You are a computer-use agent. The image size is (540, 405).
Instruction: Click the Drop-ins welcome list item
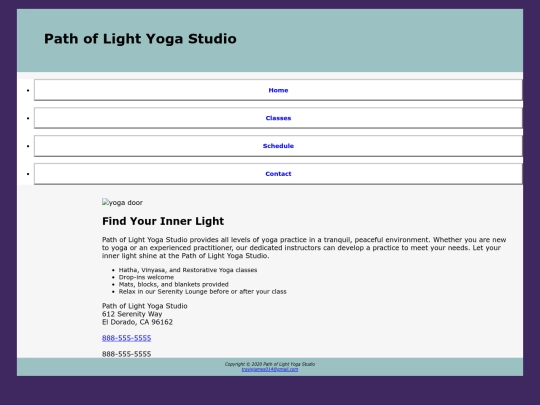pos(146,277)
